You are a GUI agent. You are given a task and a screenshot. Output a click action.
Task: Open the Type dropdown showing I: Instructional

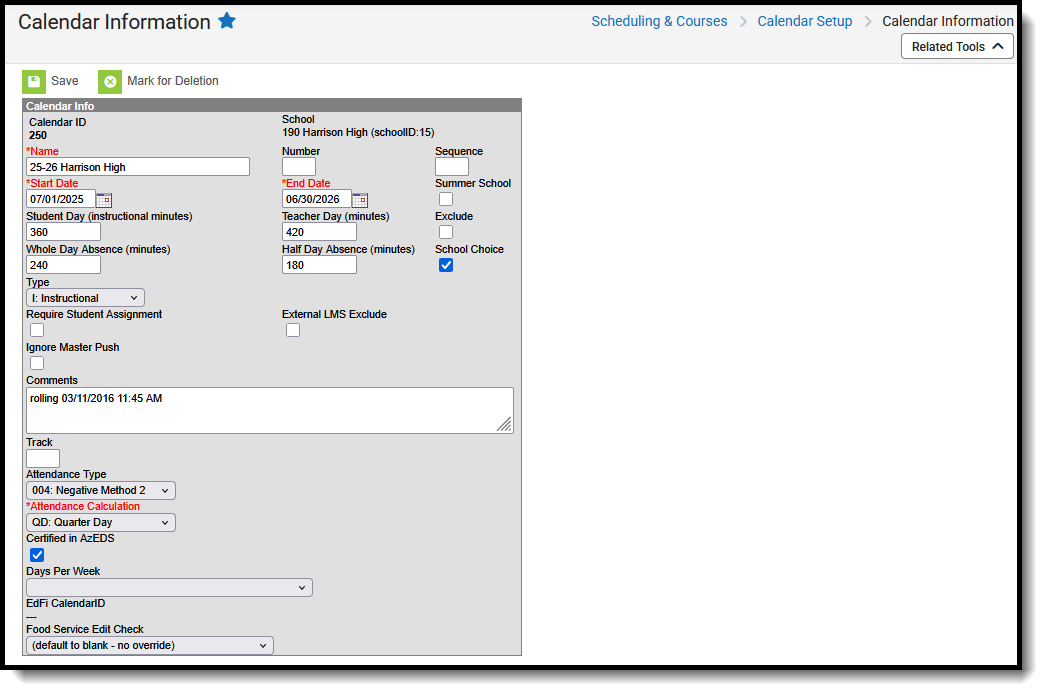pos(84,297)
